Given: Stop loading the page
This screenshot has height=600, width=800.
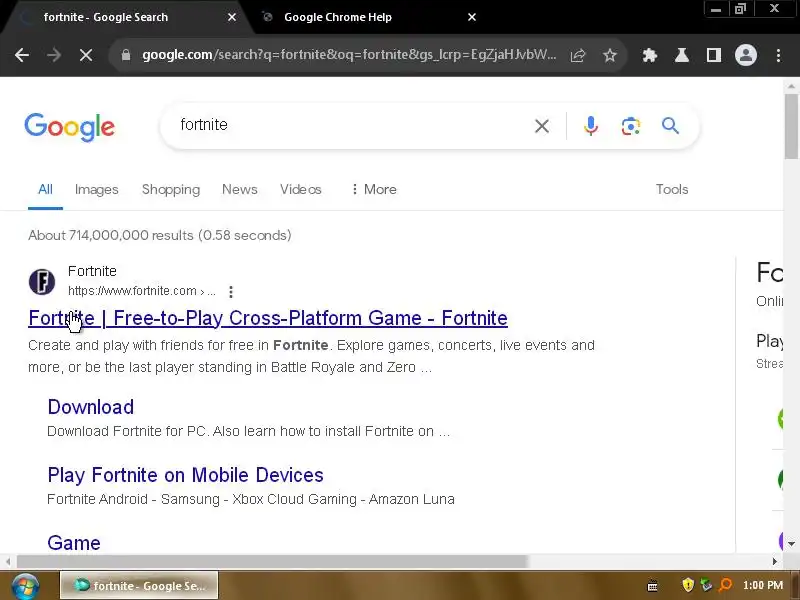Looking at the screenshot, I should [86, 55].
